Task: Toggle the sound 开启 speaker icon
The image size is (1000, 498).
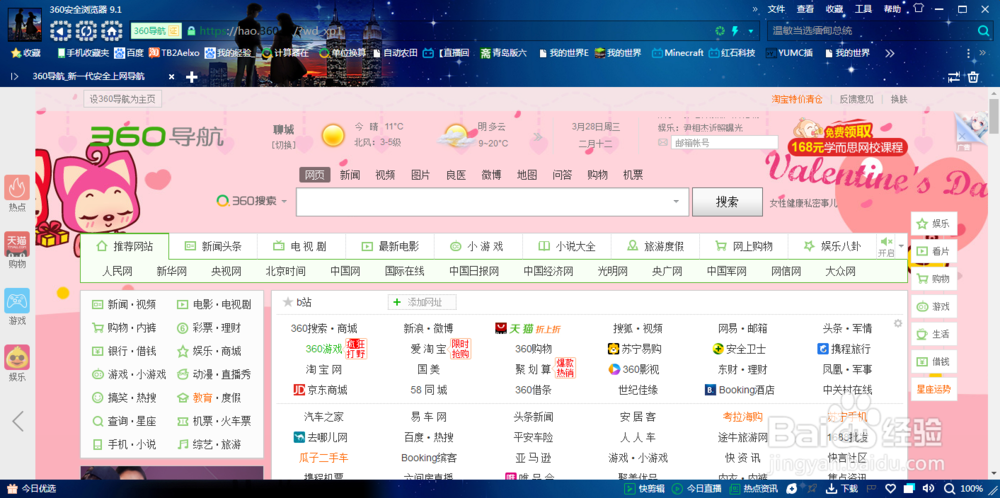Action: pyautogui.click(x=886, y=246)
